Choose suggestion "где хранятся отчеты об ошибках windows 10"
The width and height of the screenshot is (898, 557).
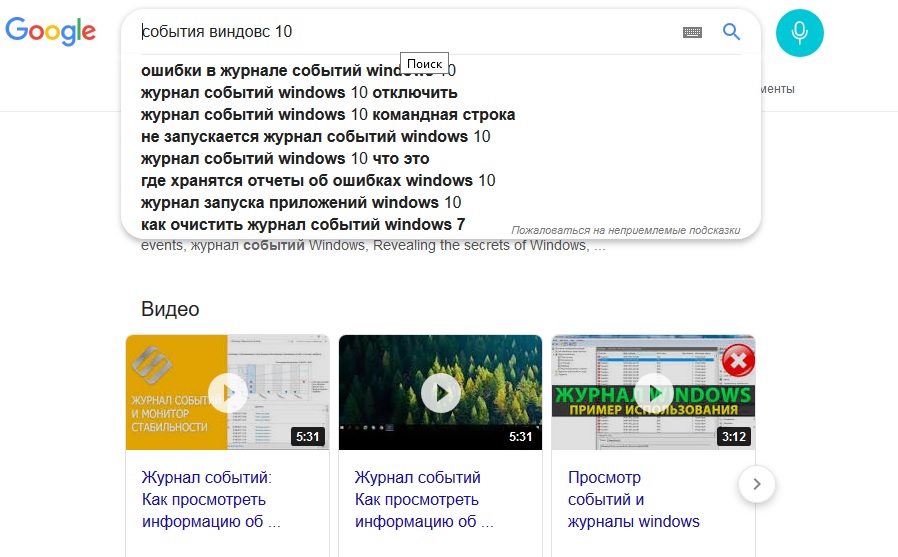click(318, 180)
